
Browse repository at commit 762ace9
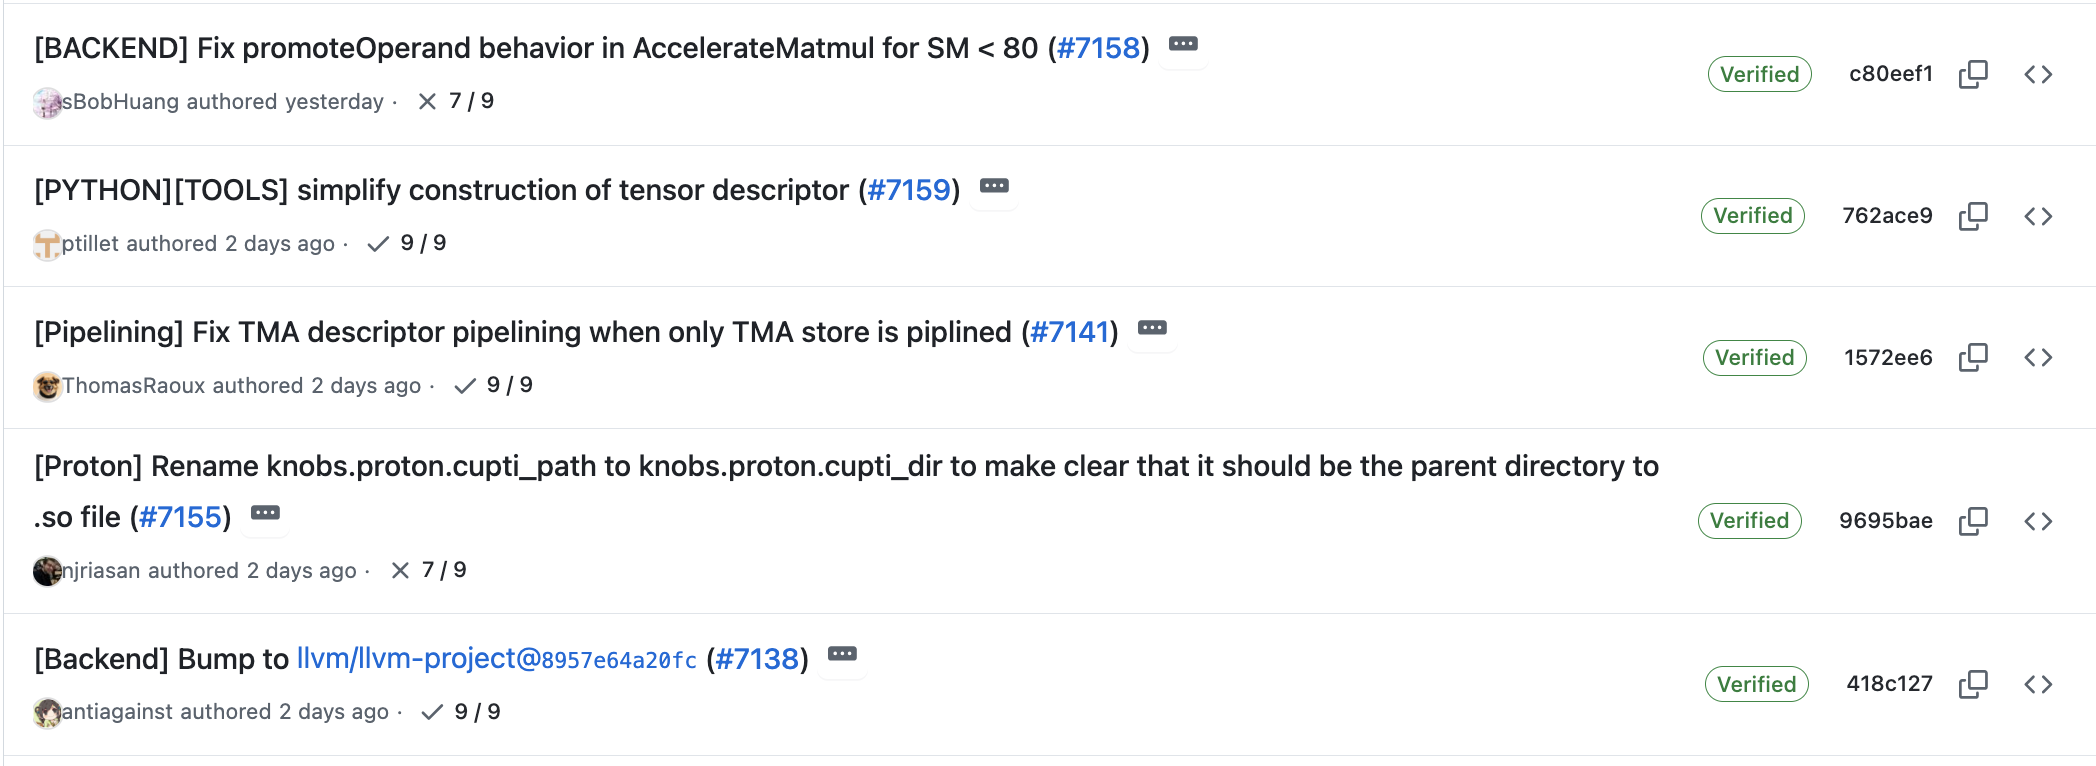2038,216
